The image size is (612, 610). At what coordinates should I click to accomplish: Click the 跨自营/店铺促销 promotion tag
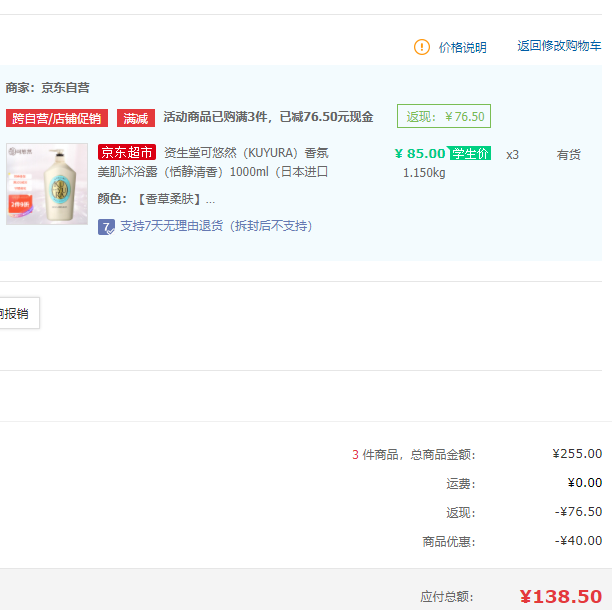tap(57, 118)
